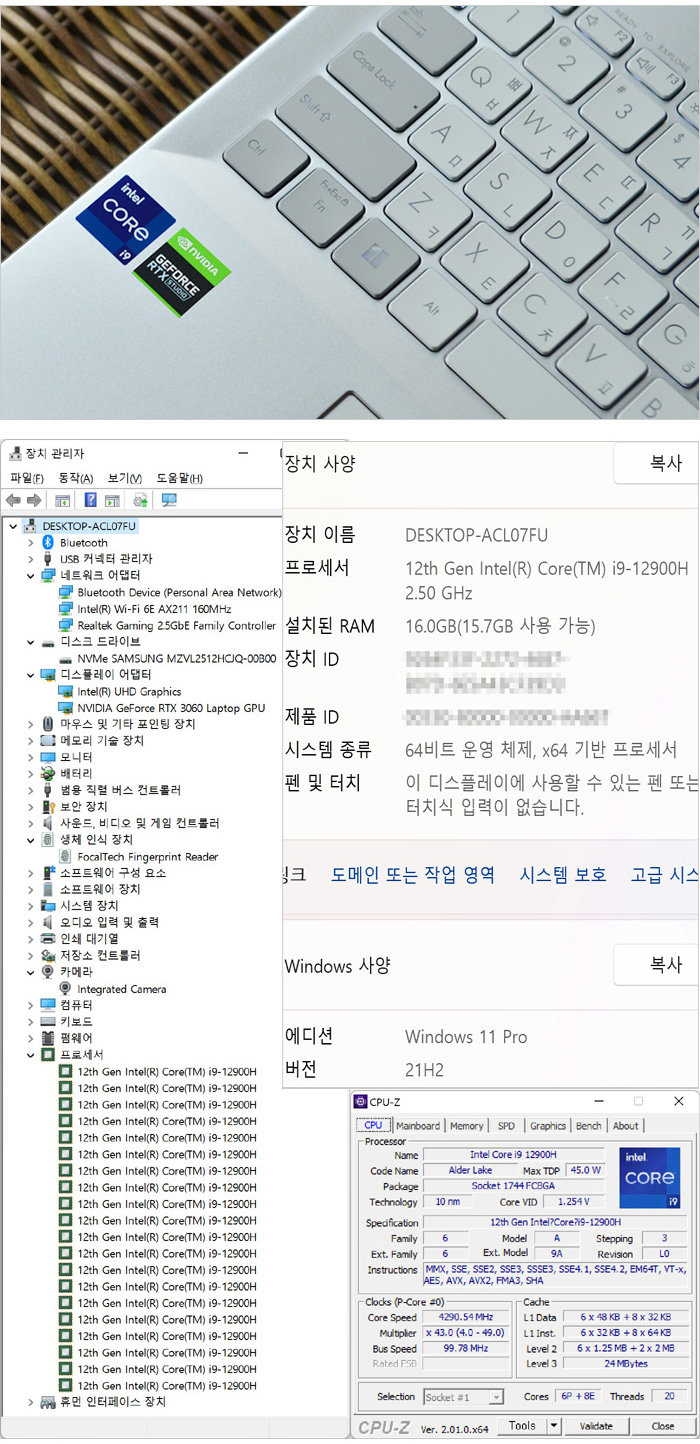Click the update driver software toolbar icon
The width and height of the screenshot is (700, 1444).
coord(140,500)
